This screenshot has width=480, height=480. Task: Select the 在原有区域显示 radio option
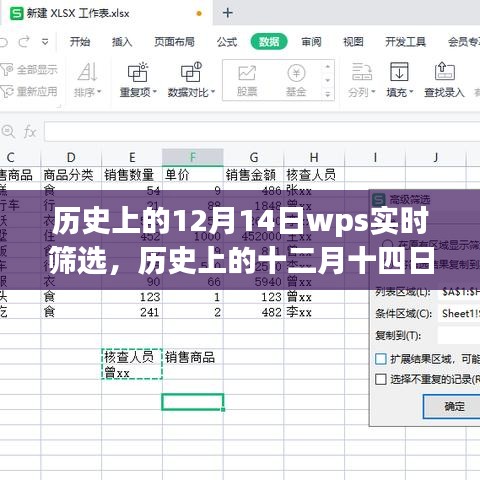point(388,244)
